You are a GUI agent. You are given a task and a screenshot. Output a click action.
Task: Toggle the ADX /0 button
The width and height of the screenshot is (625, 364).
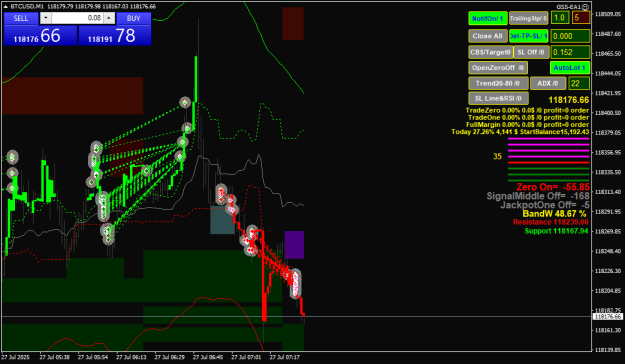tap(548, 83)
